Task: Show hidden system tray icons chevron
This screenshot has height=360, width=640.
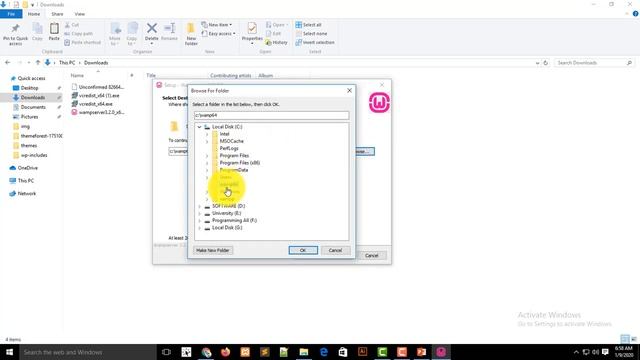Action: 576,352
